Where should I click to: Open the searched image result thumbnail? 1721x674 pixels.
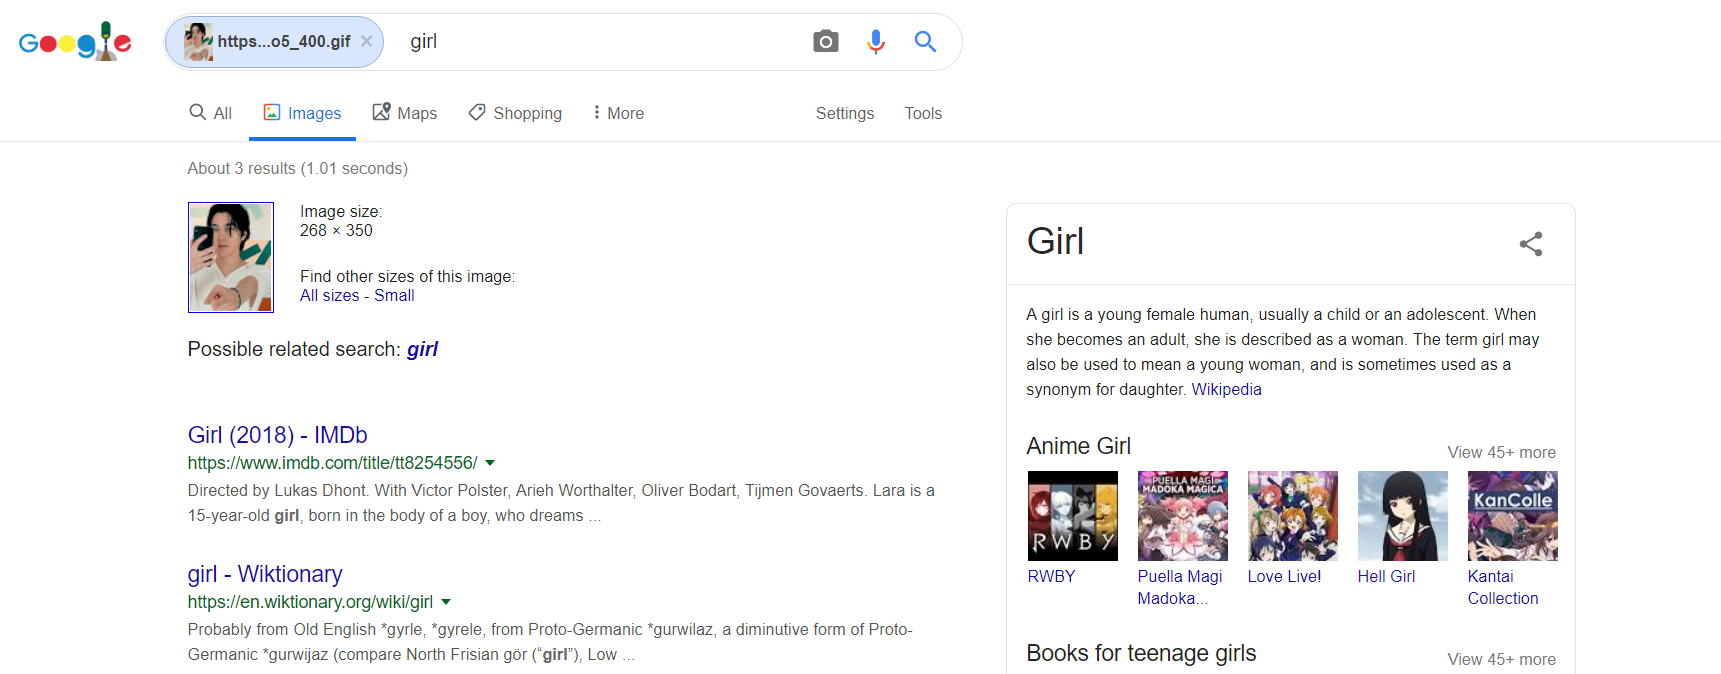tap(231, 257)
